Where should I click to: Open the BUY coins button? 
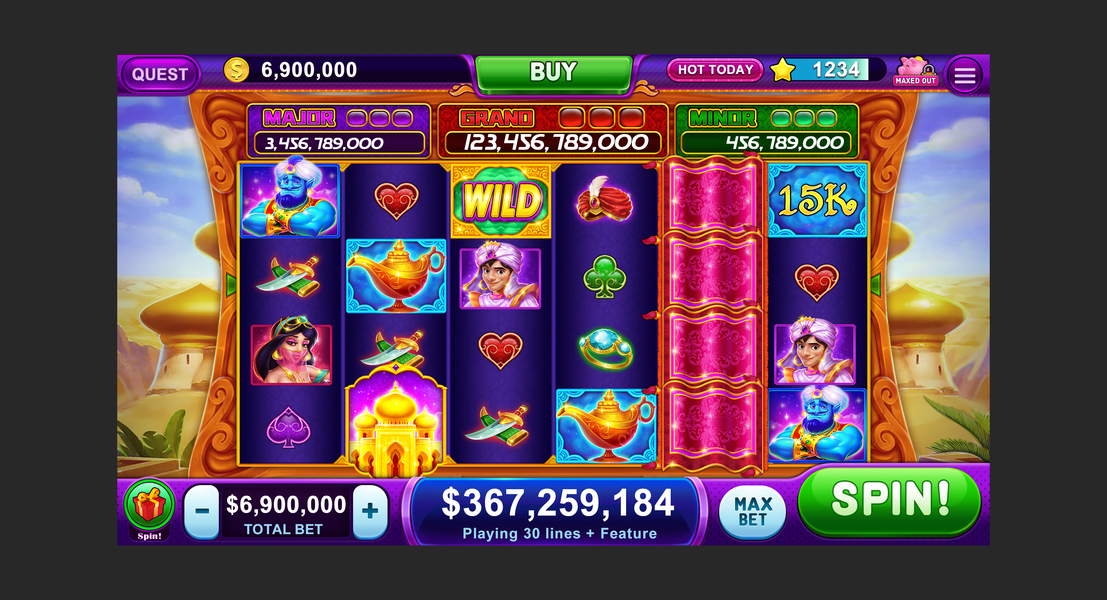coord(553,73)
